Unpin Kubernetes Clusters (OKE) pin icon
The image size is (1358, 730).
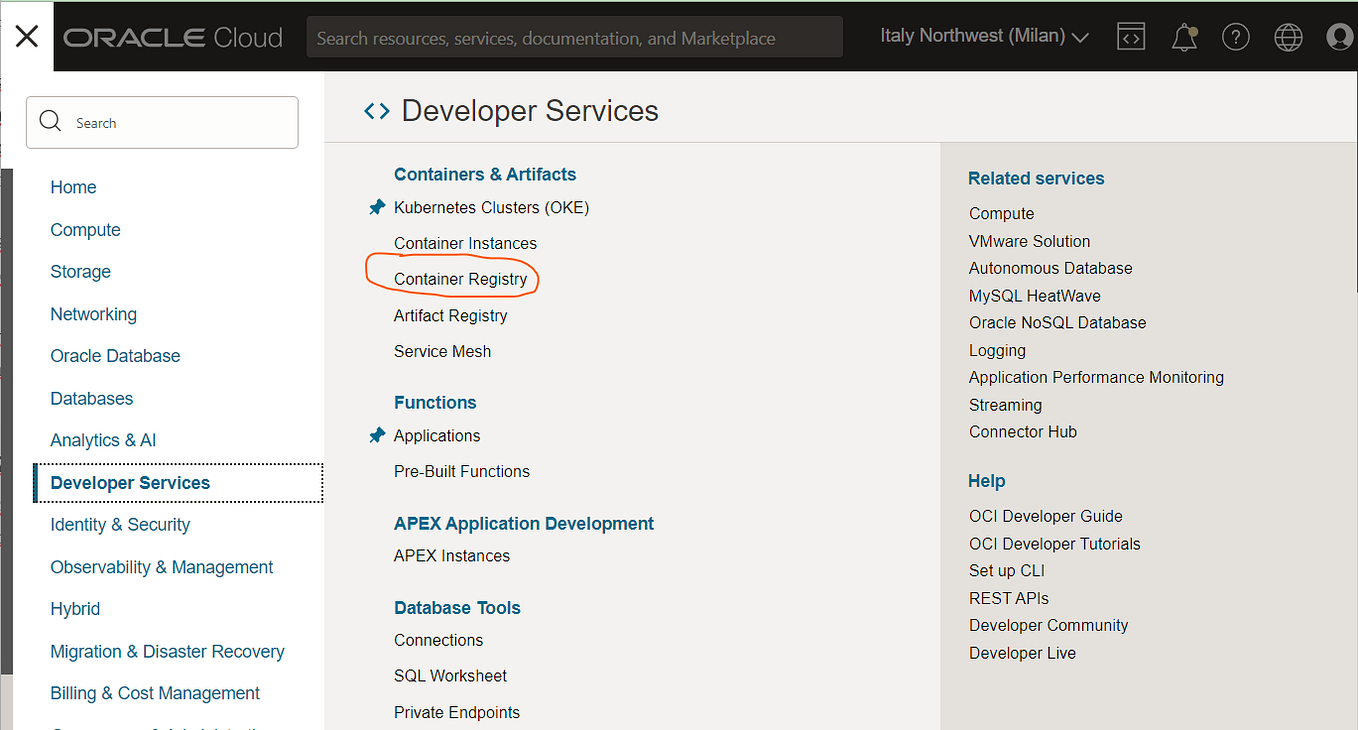click(x=377, y=208)
